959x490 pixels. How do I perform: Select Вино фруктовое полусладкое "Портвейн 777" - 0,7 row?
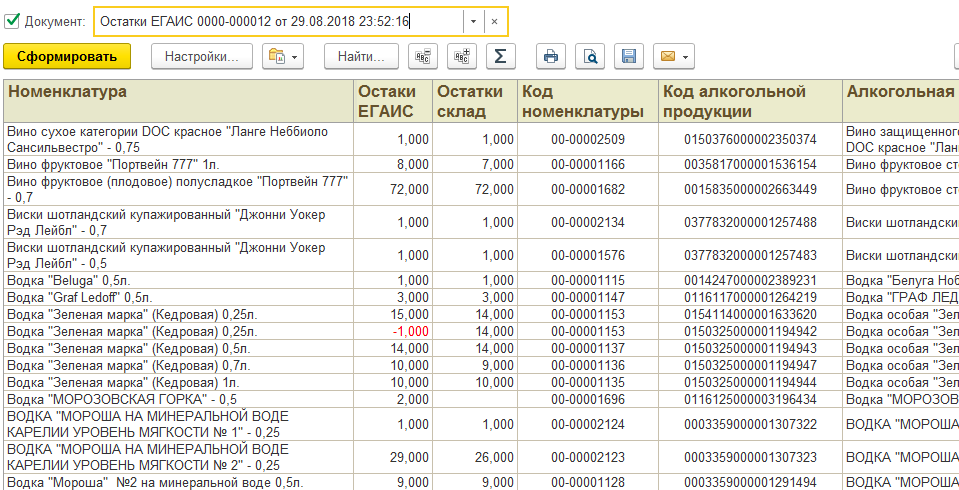pos(179,190)
